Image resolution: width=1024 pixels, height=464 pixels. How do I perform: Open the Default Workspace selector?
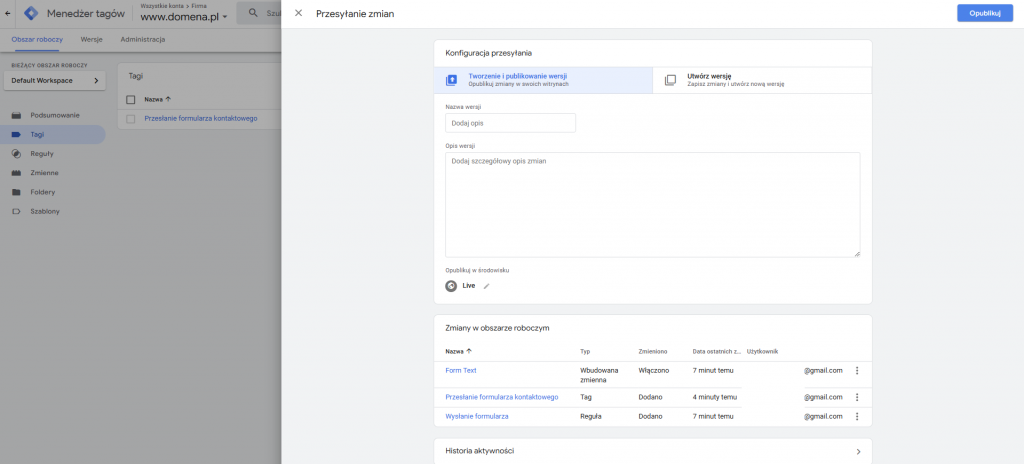point(55,80)
